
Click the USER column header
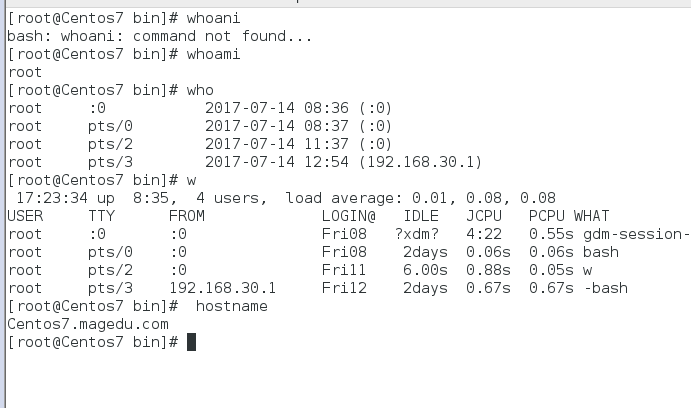(25, 216)
